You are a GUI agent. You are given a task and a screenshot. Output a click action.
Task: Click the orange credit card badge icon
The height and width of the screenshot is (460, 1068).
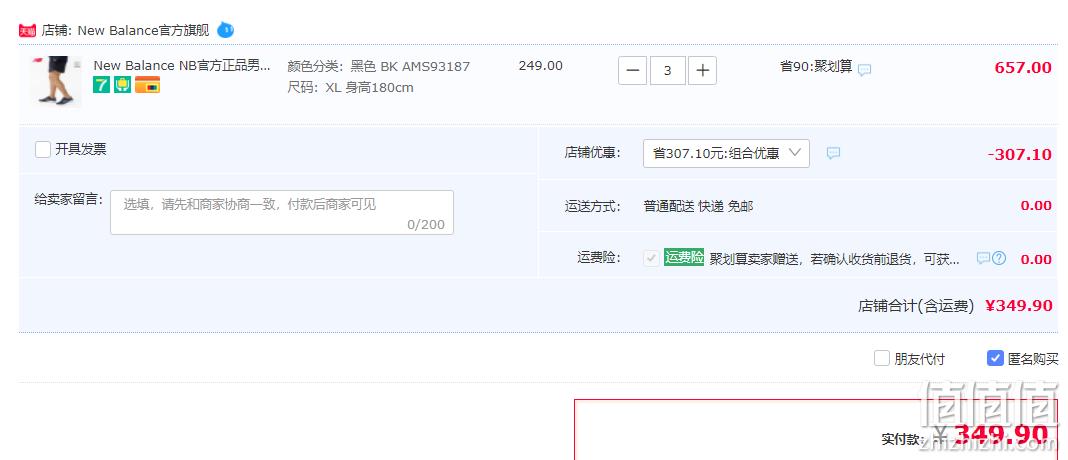(x=147, y=85)
